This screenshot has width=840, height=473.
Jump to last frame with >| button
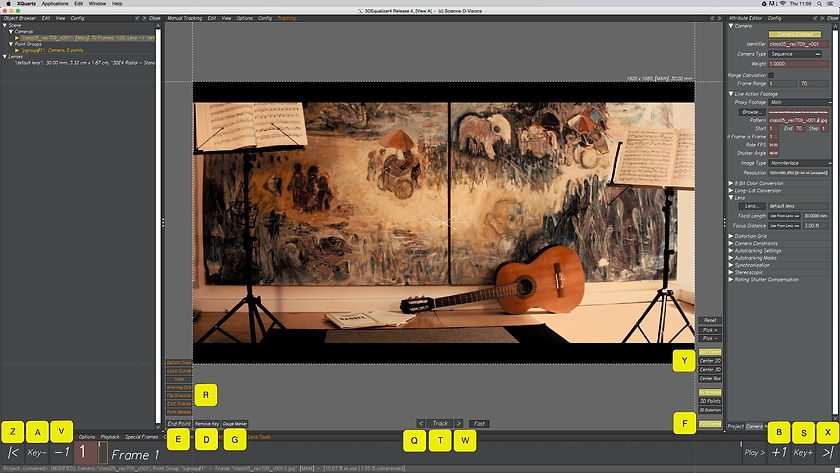pos(828,453)
